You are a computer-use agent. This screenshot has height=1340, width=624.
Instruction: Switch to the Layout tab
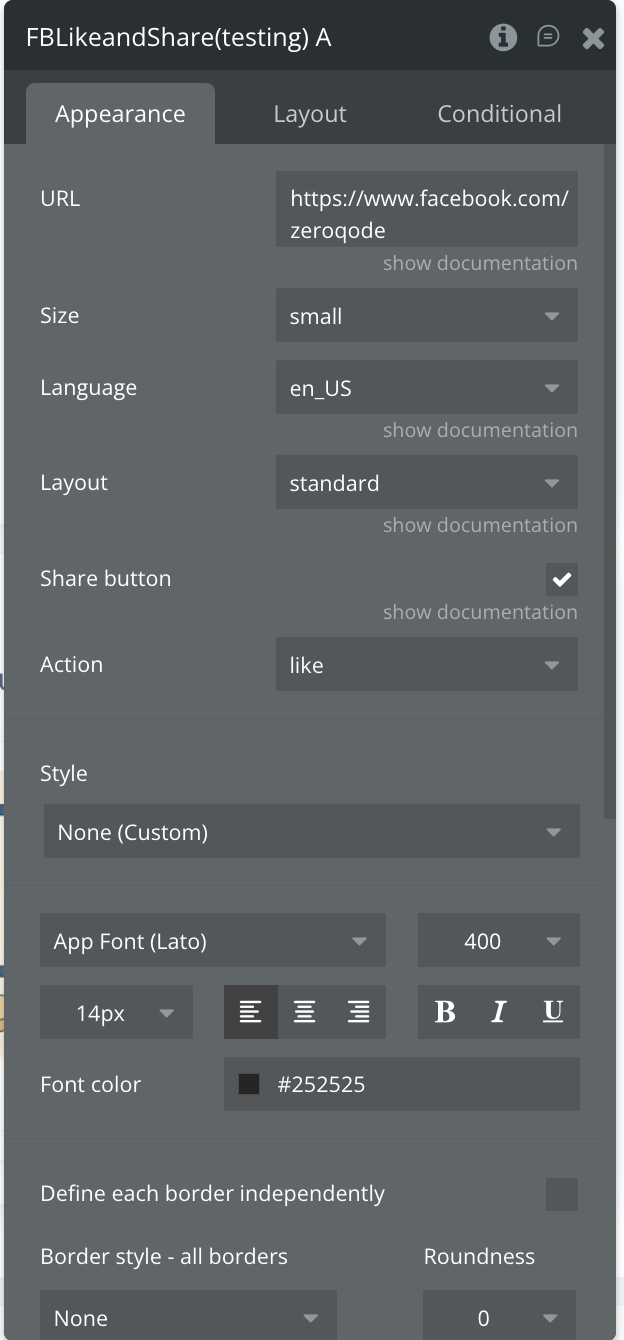click(310, 114)
